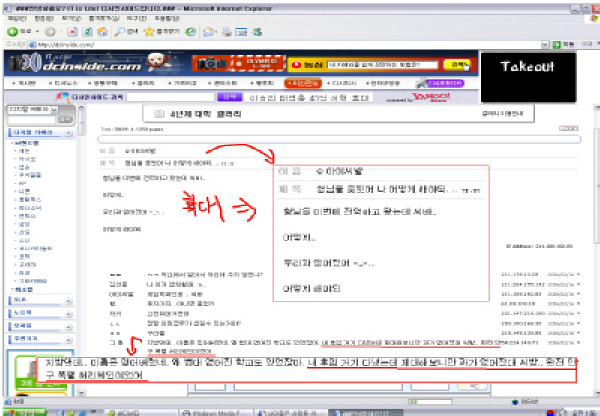
Task: Click the Home icon in toolbar
Action: pyautogui.click(x=102, y=32)
